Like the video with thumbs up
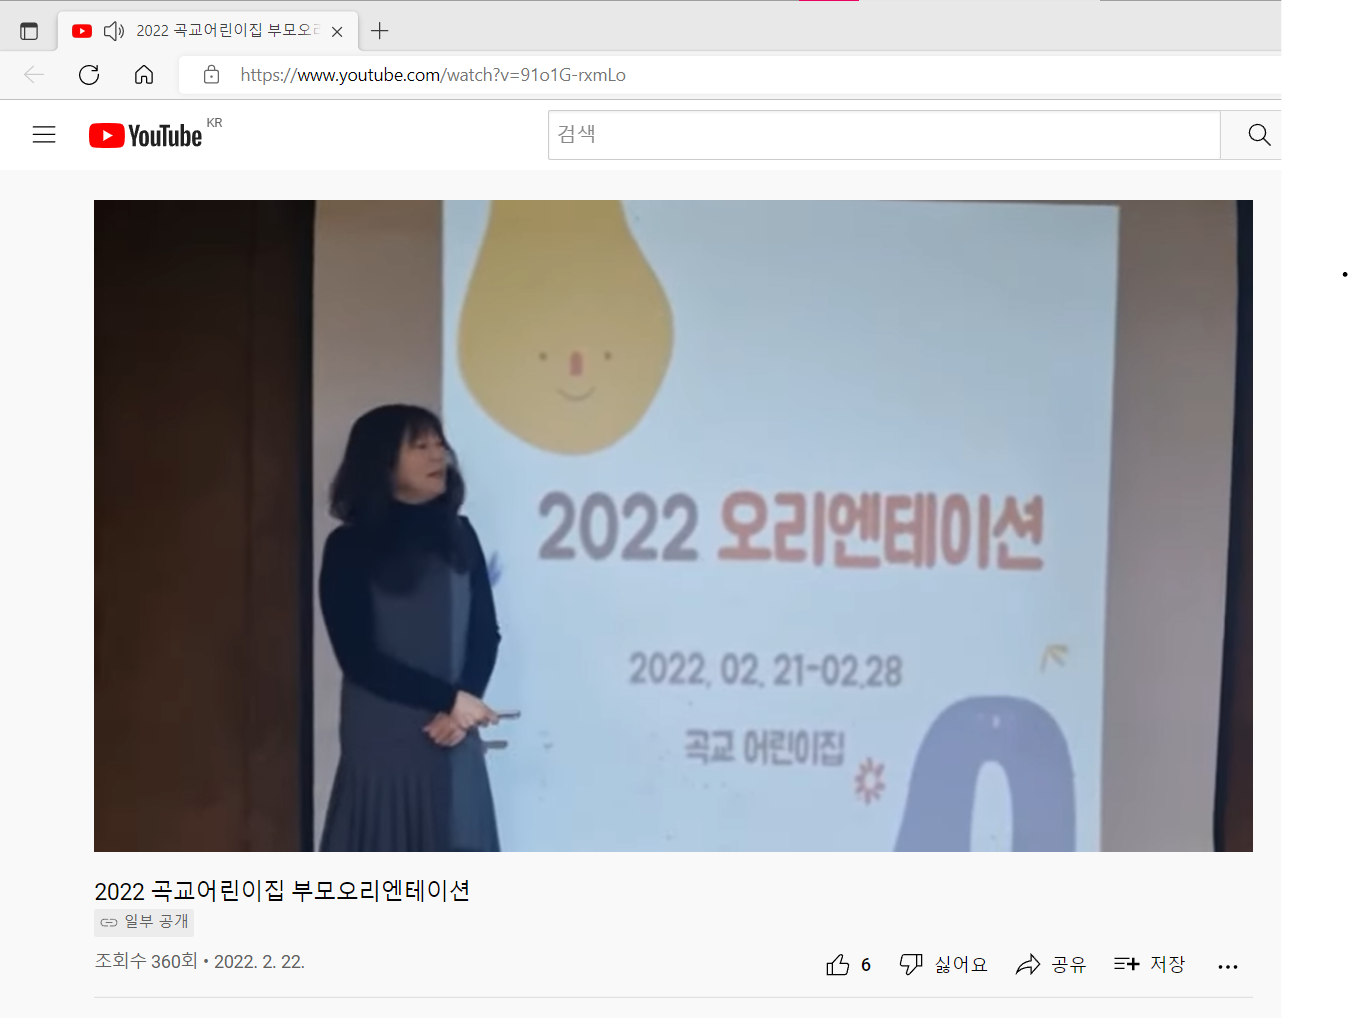The height and width of the screenshot is (1018, 1349). coord(848,964)
